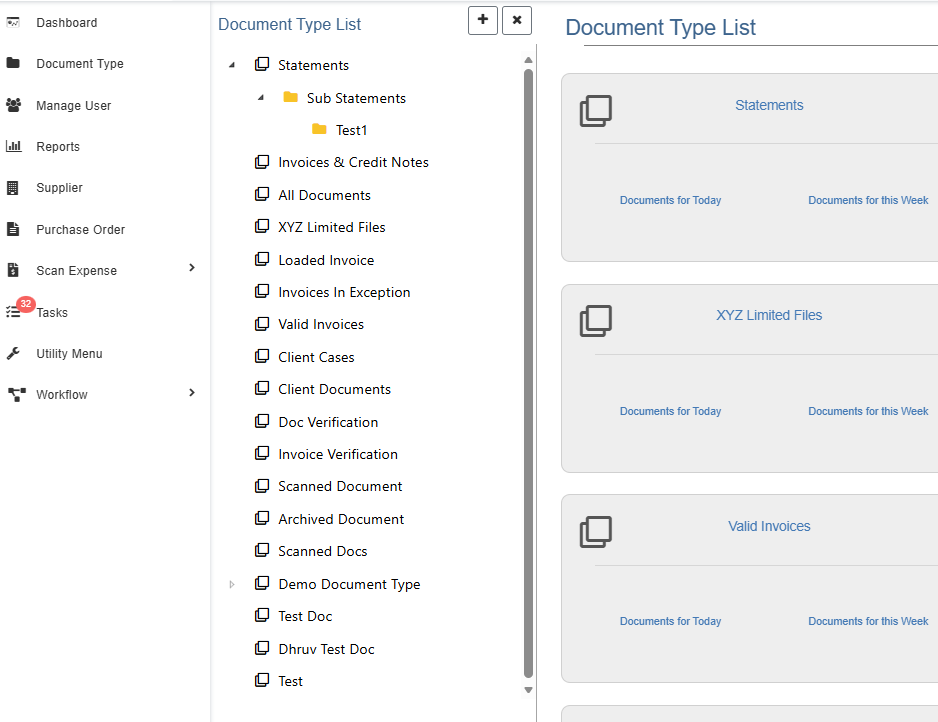Image resolution: width=938 pixels, height=722 pixels.
Task: Click the Test1 yellow folder icon
Action: tap(319, 129)
